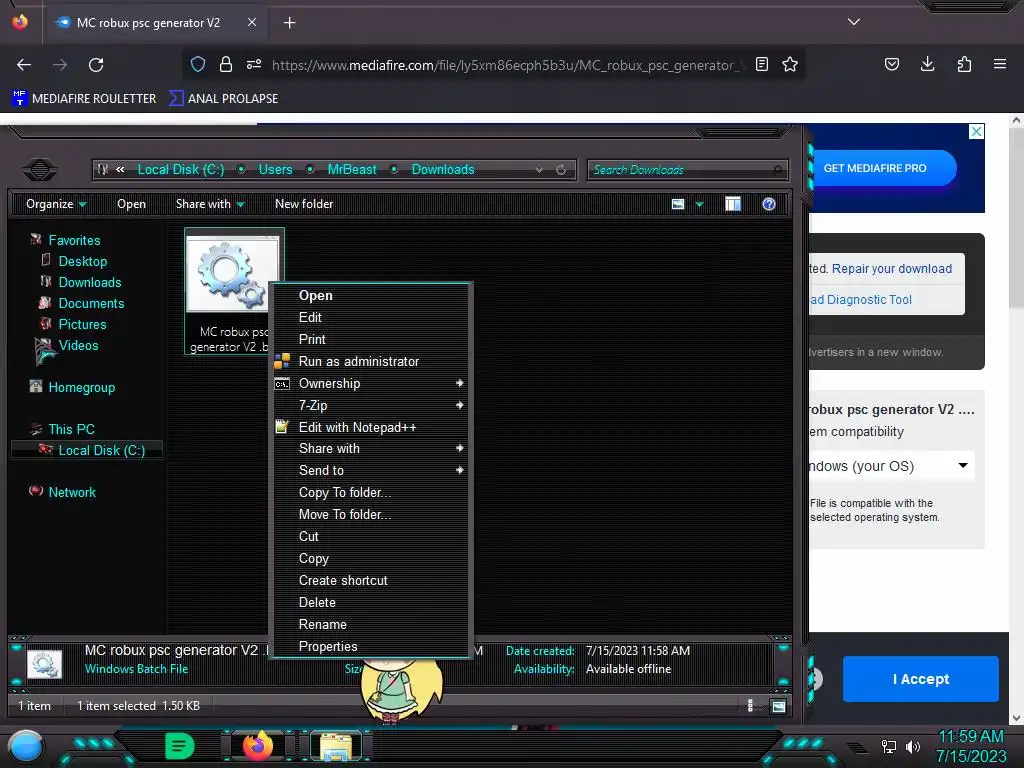Choose Edit from the context menu
The width and height of the screenshot is (1024, 768).
(x=371, y=317)
